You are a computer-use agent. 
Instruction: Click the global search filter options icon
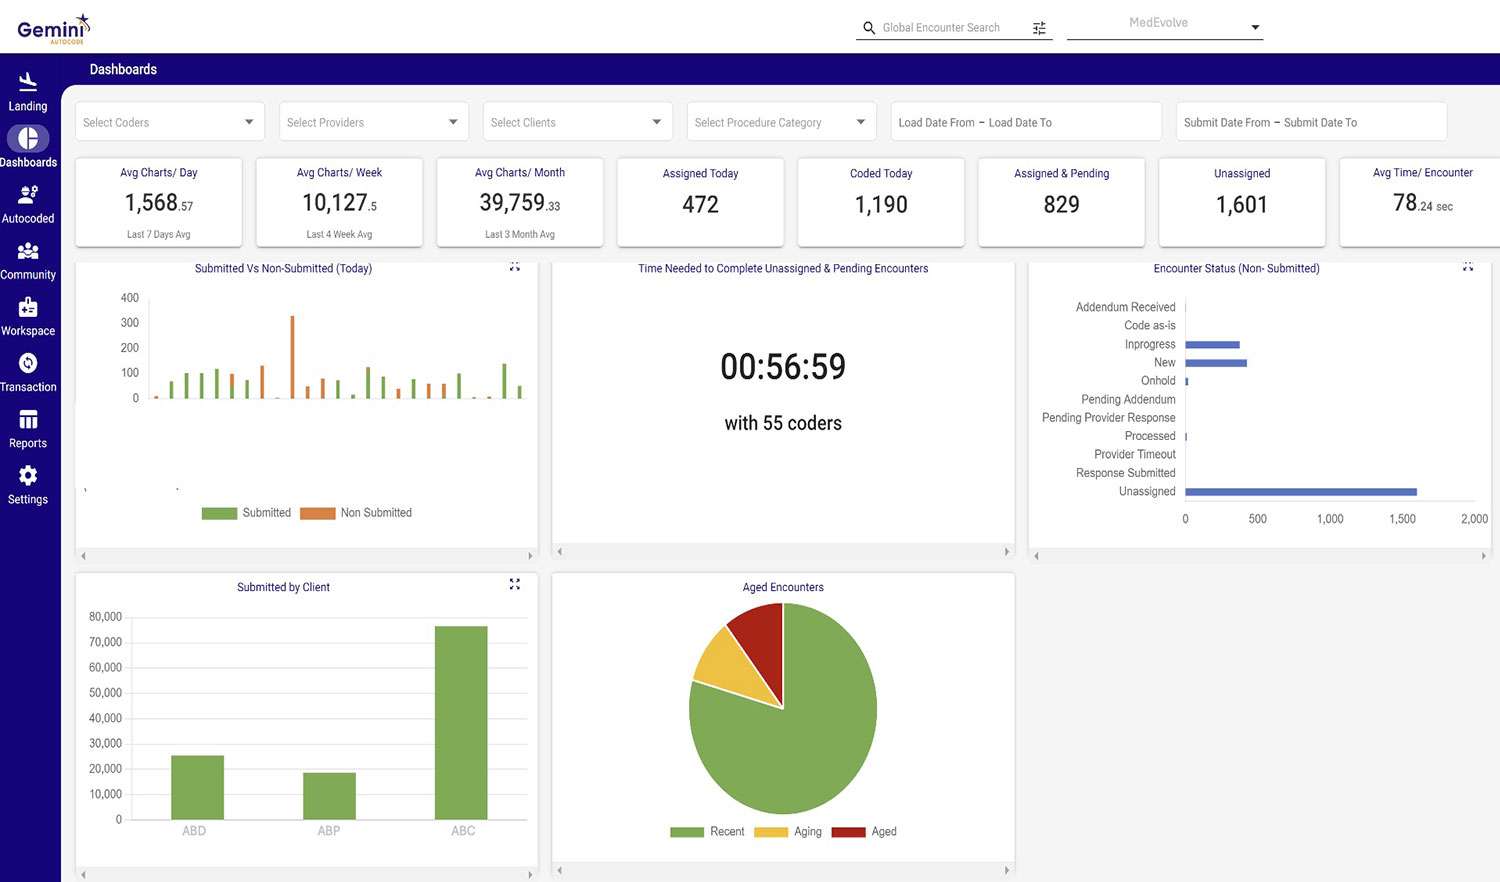point(1039,28)
